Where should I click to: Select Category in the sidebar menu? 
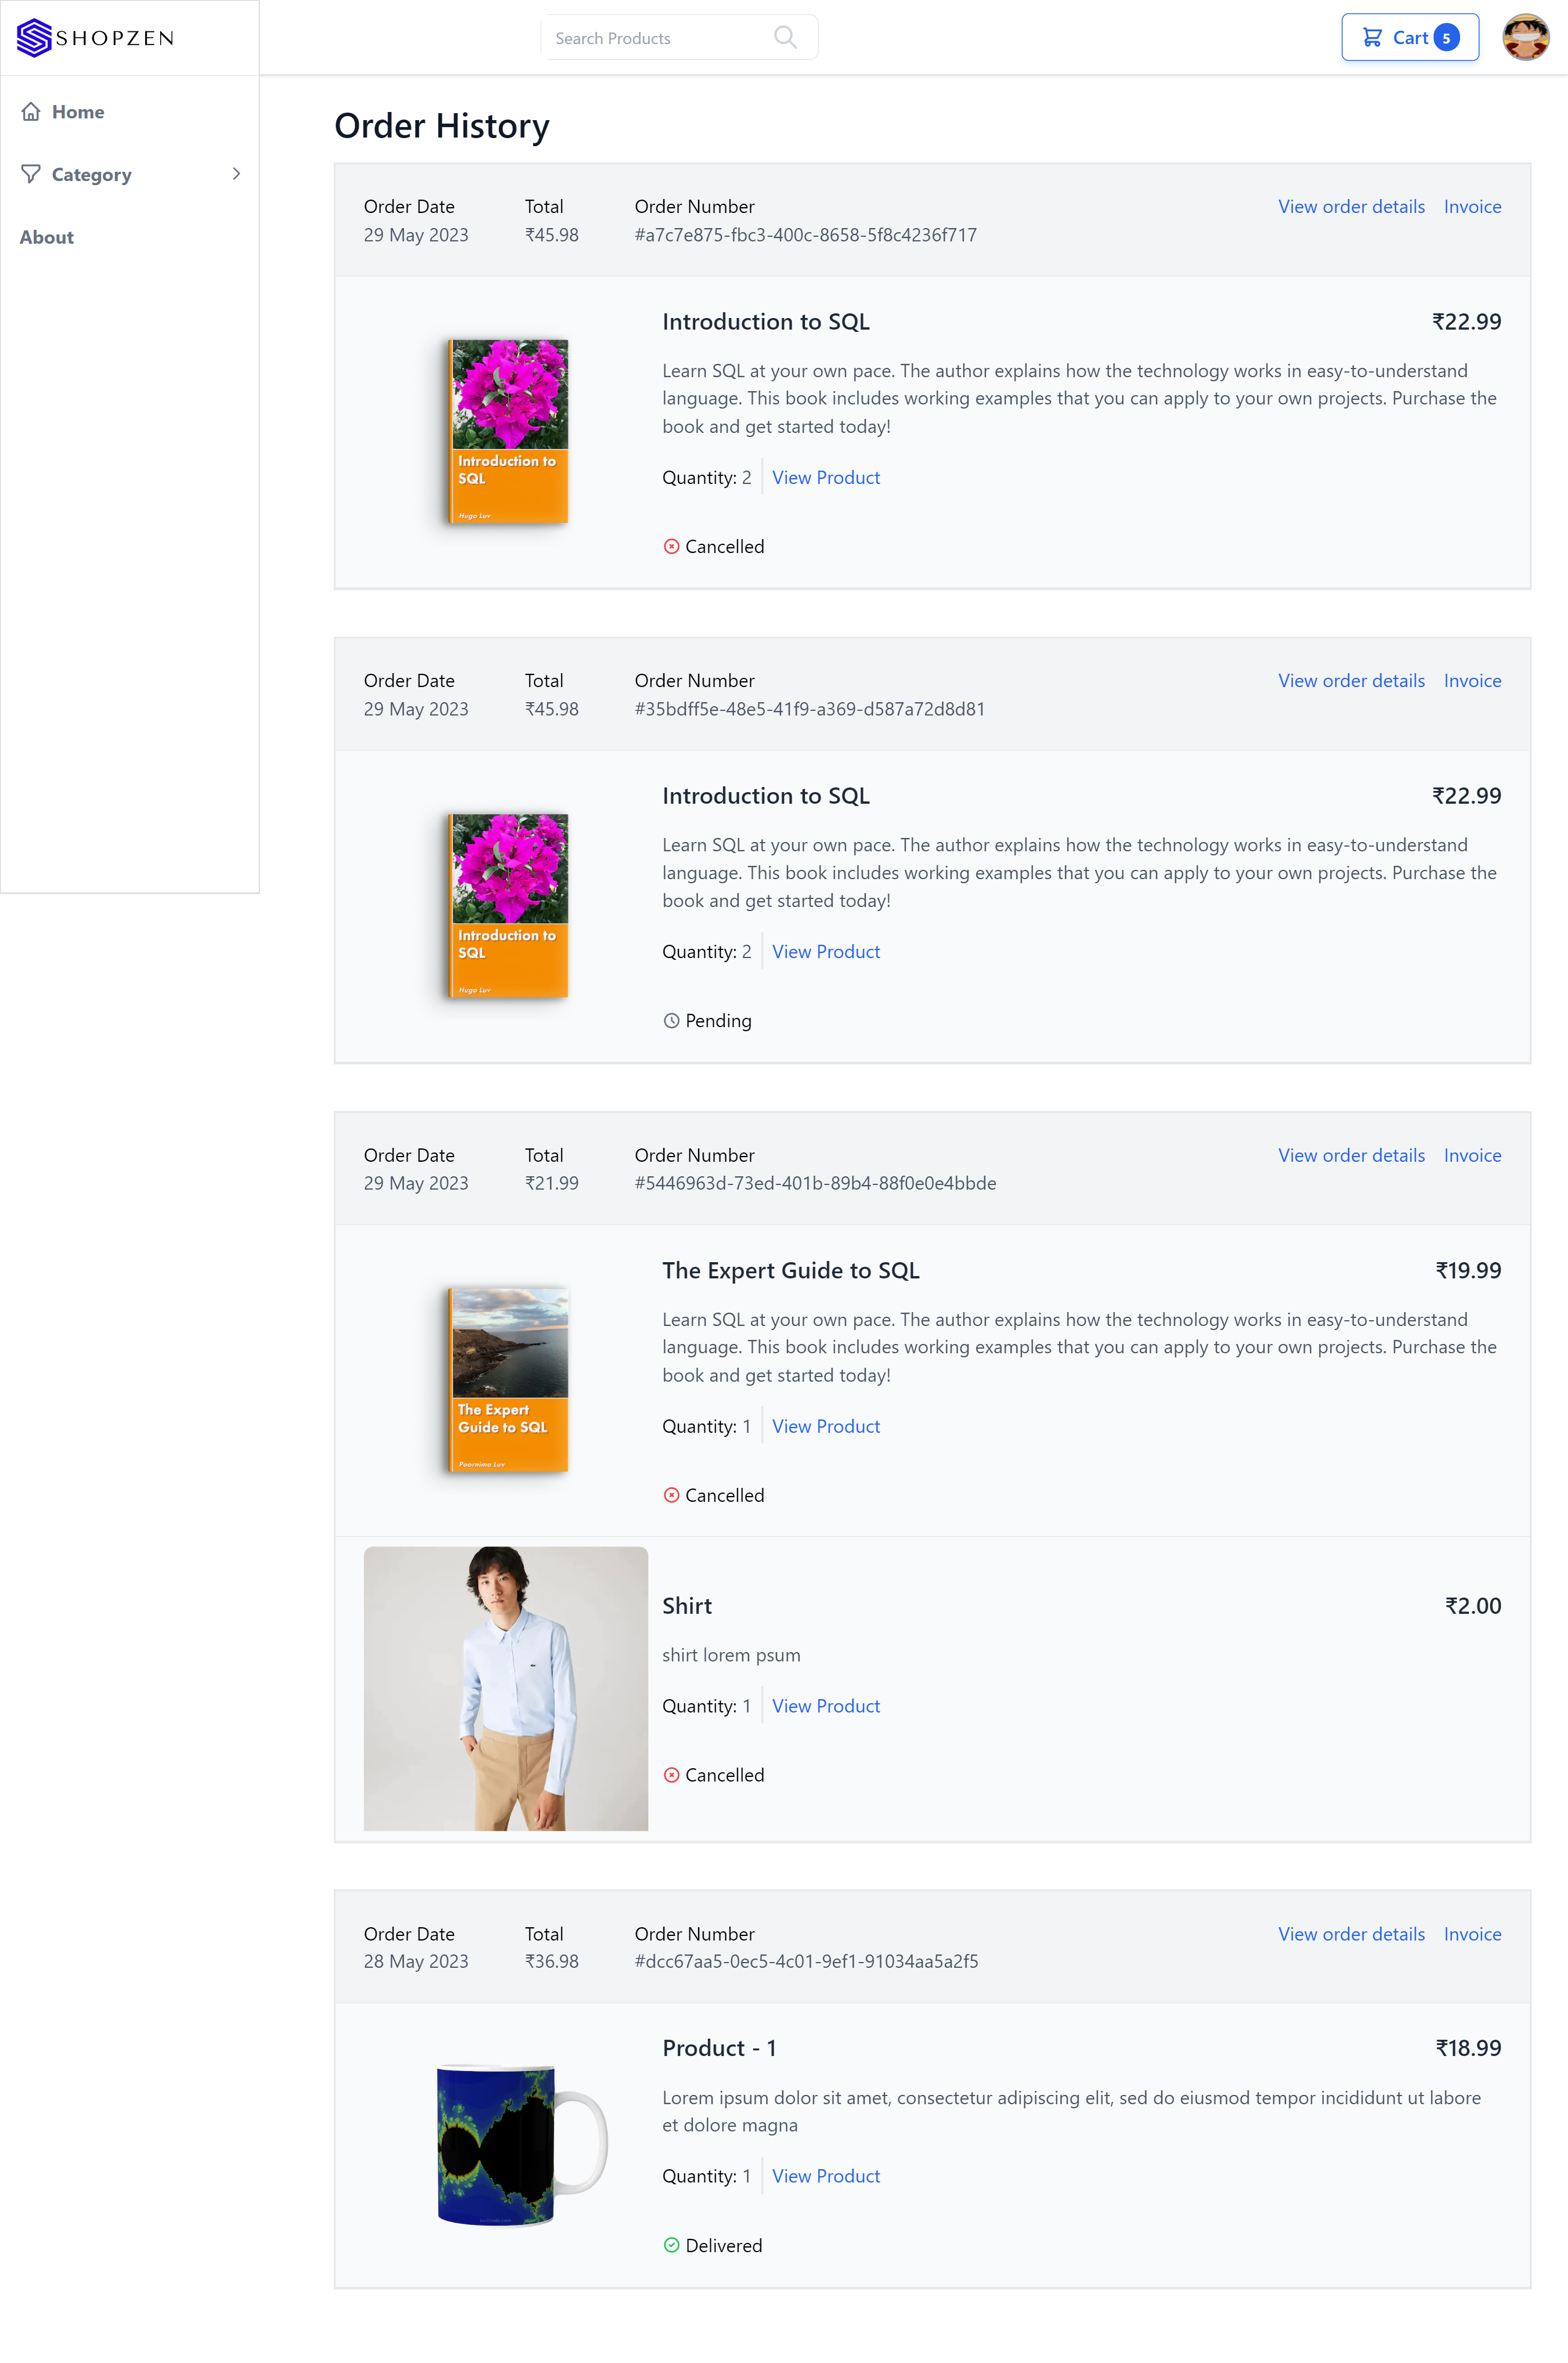click(91, 174)
